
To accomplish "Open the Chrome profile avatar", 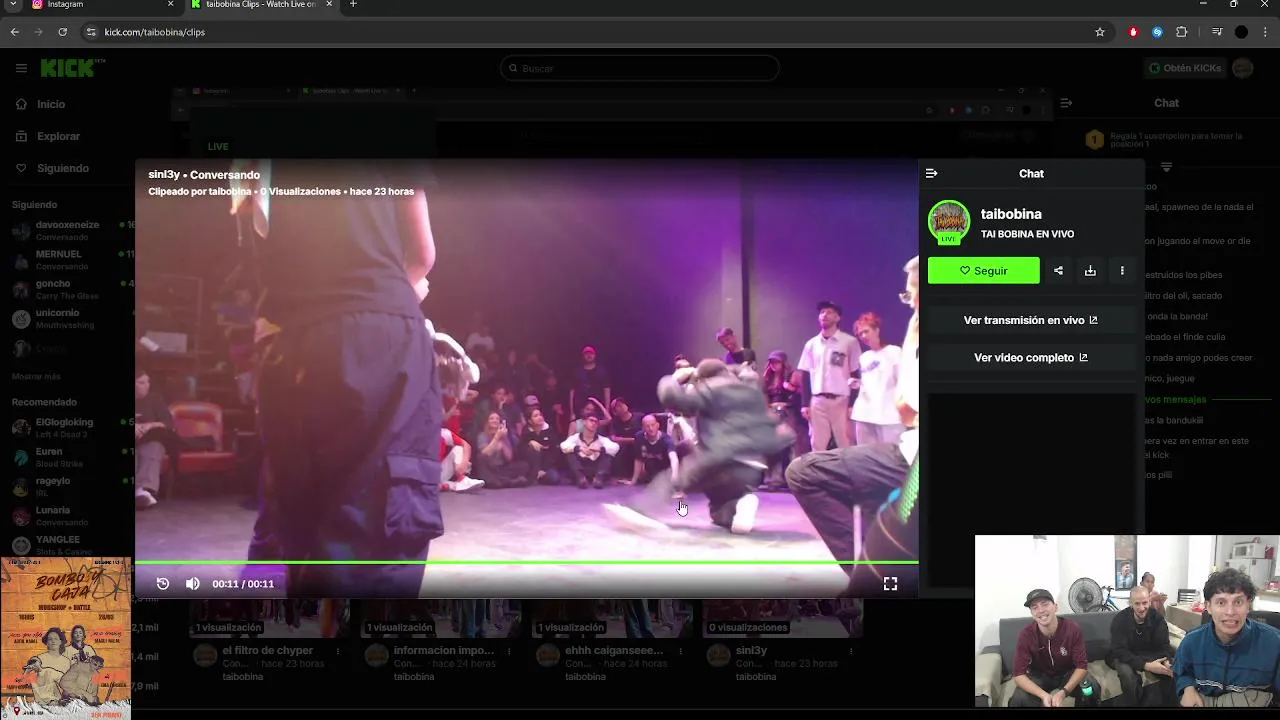I will click(x=1241, y=32).
